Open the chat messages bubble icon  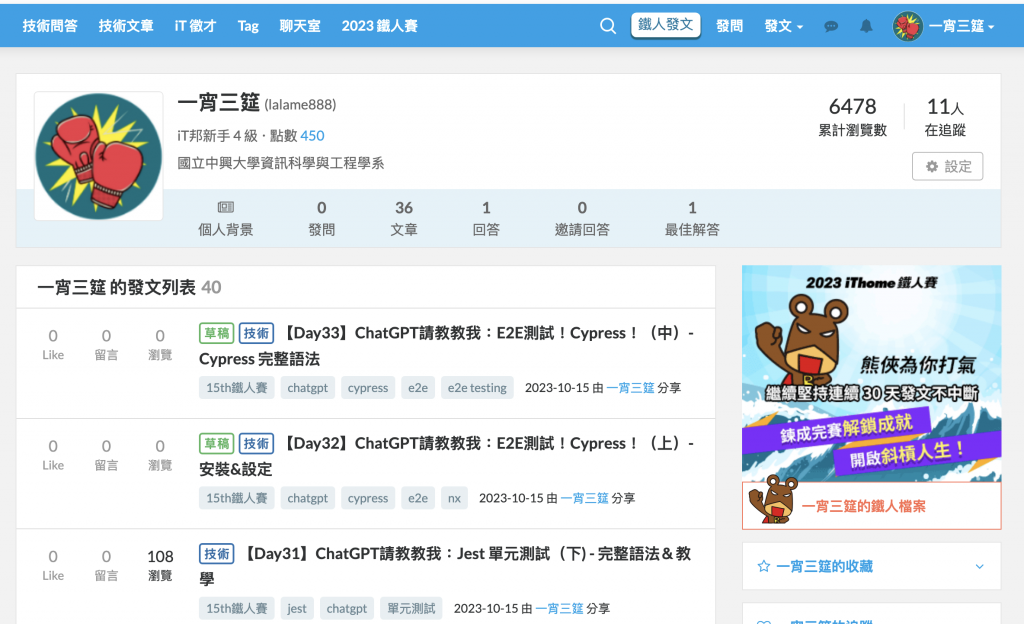point(831,26)
